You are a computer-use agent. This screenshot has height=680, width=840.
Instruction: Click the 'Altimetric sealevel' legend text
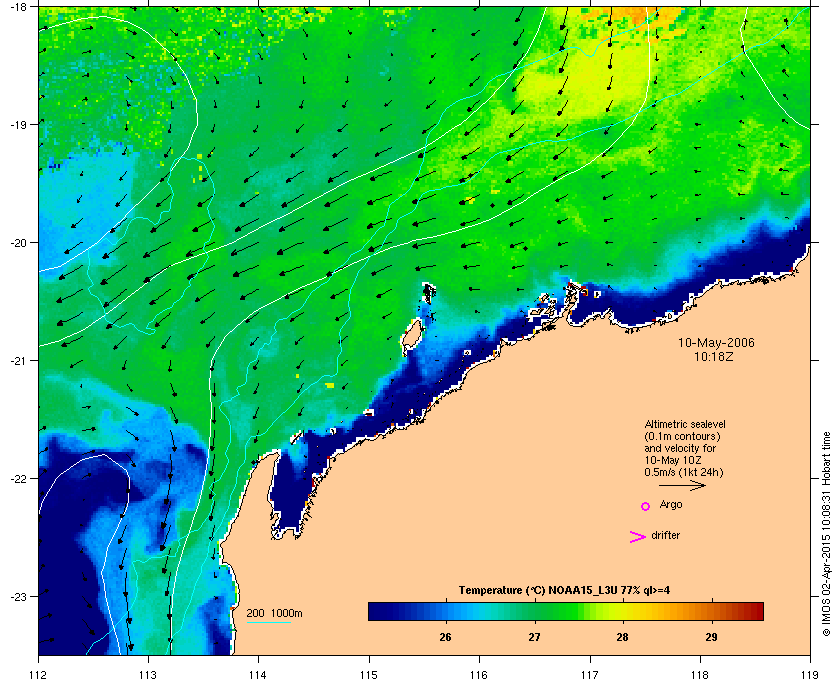[685, 424]
